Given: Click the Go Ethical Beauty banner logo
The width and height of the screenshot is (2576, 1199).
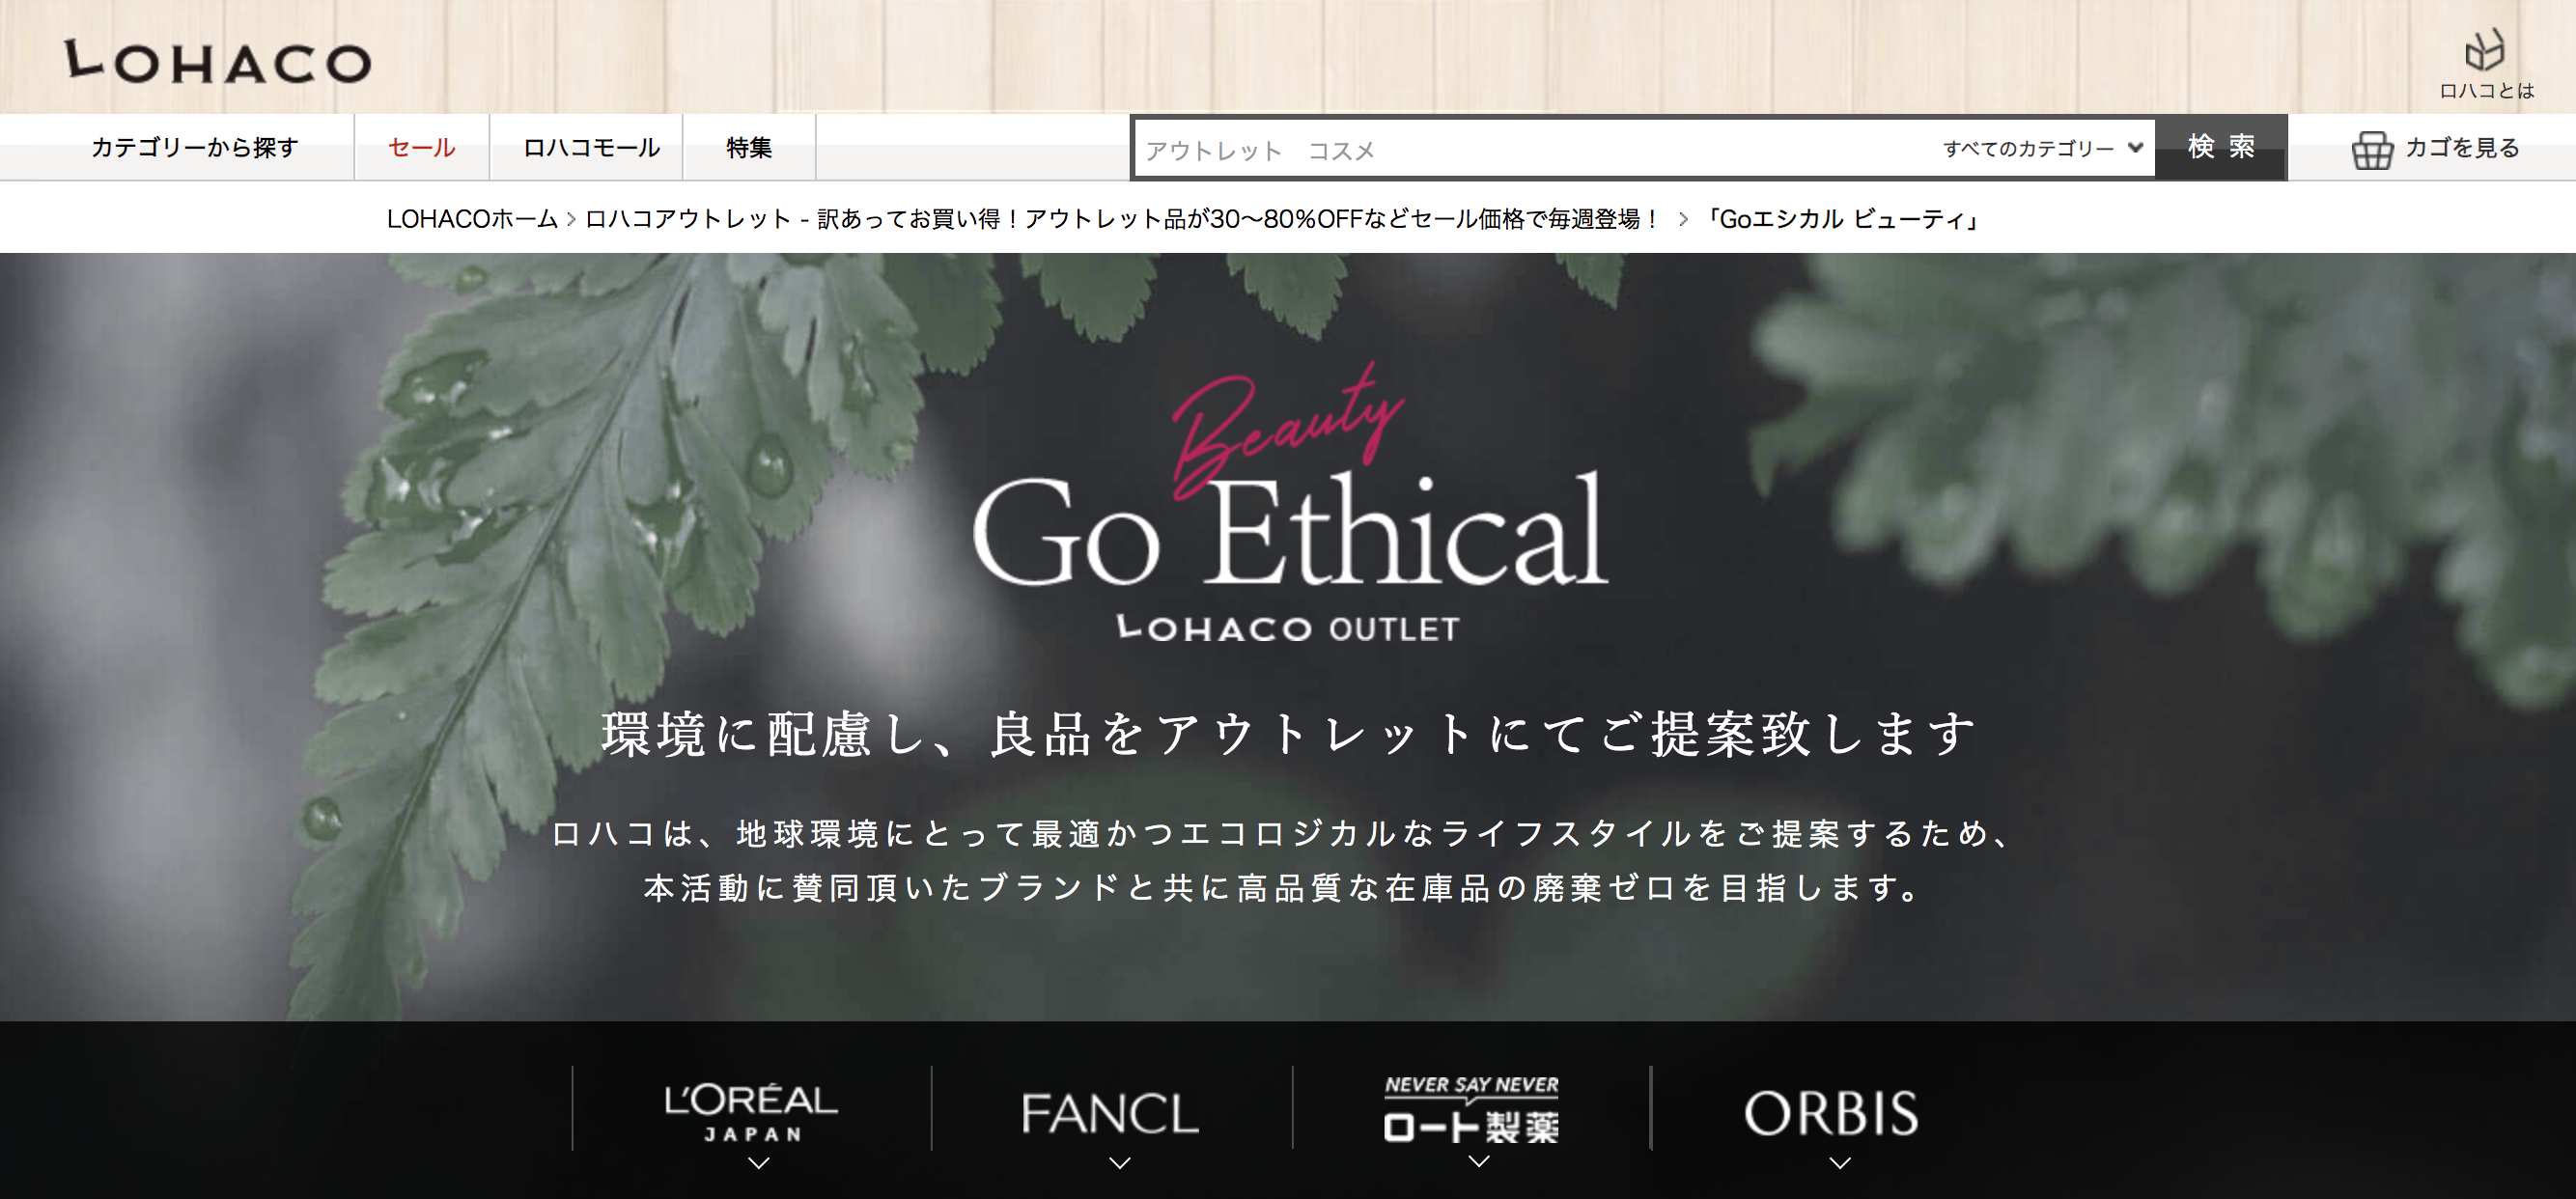Looking at the screenshot, I should [1290, 505].
